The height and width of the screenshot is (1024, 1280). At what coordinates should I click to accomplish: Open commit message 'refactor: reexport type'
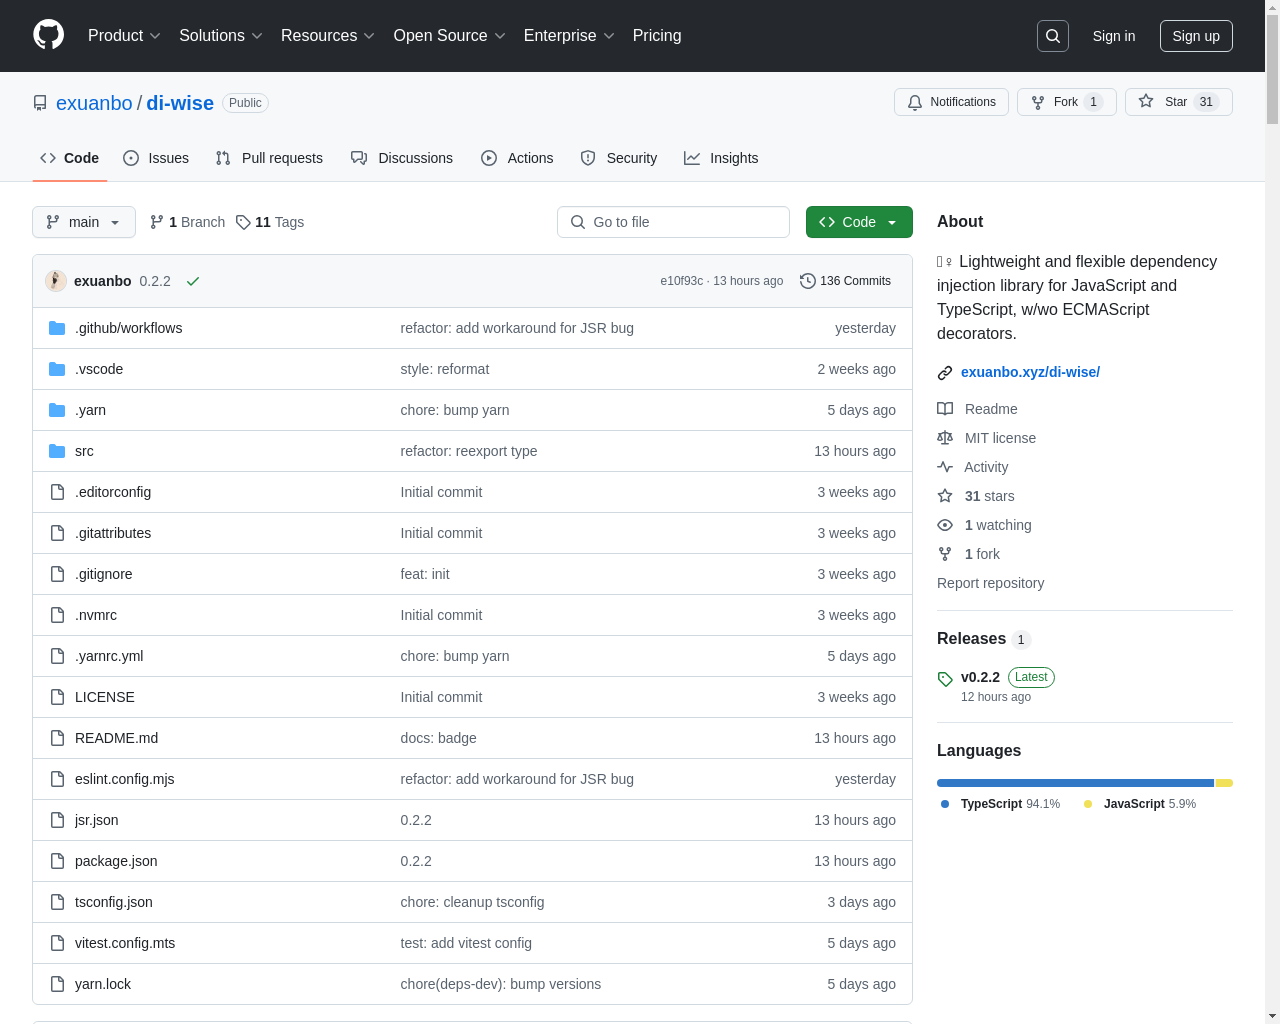[x=469, y=451]
